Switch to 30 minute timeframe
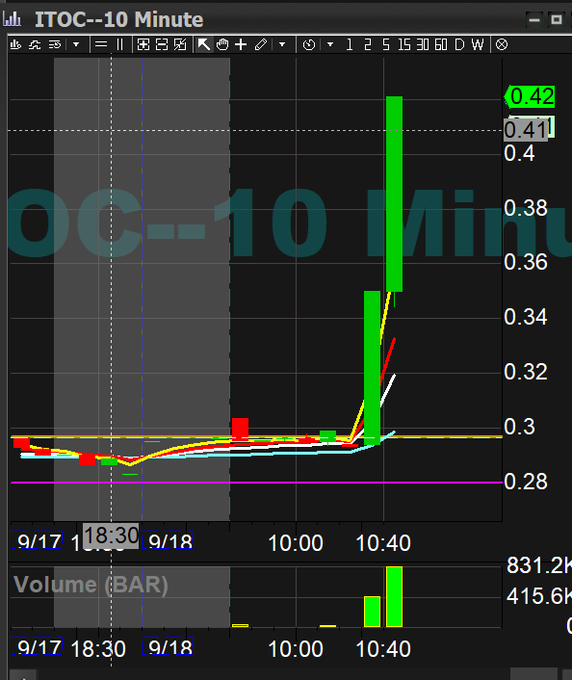 (x=423, y=44)
